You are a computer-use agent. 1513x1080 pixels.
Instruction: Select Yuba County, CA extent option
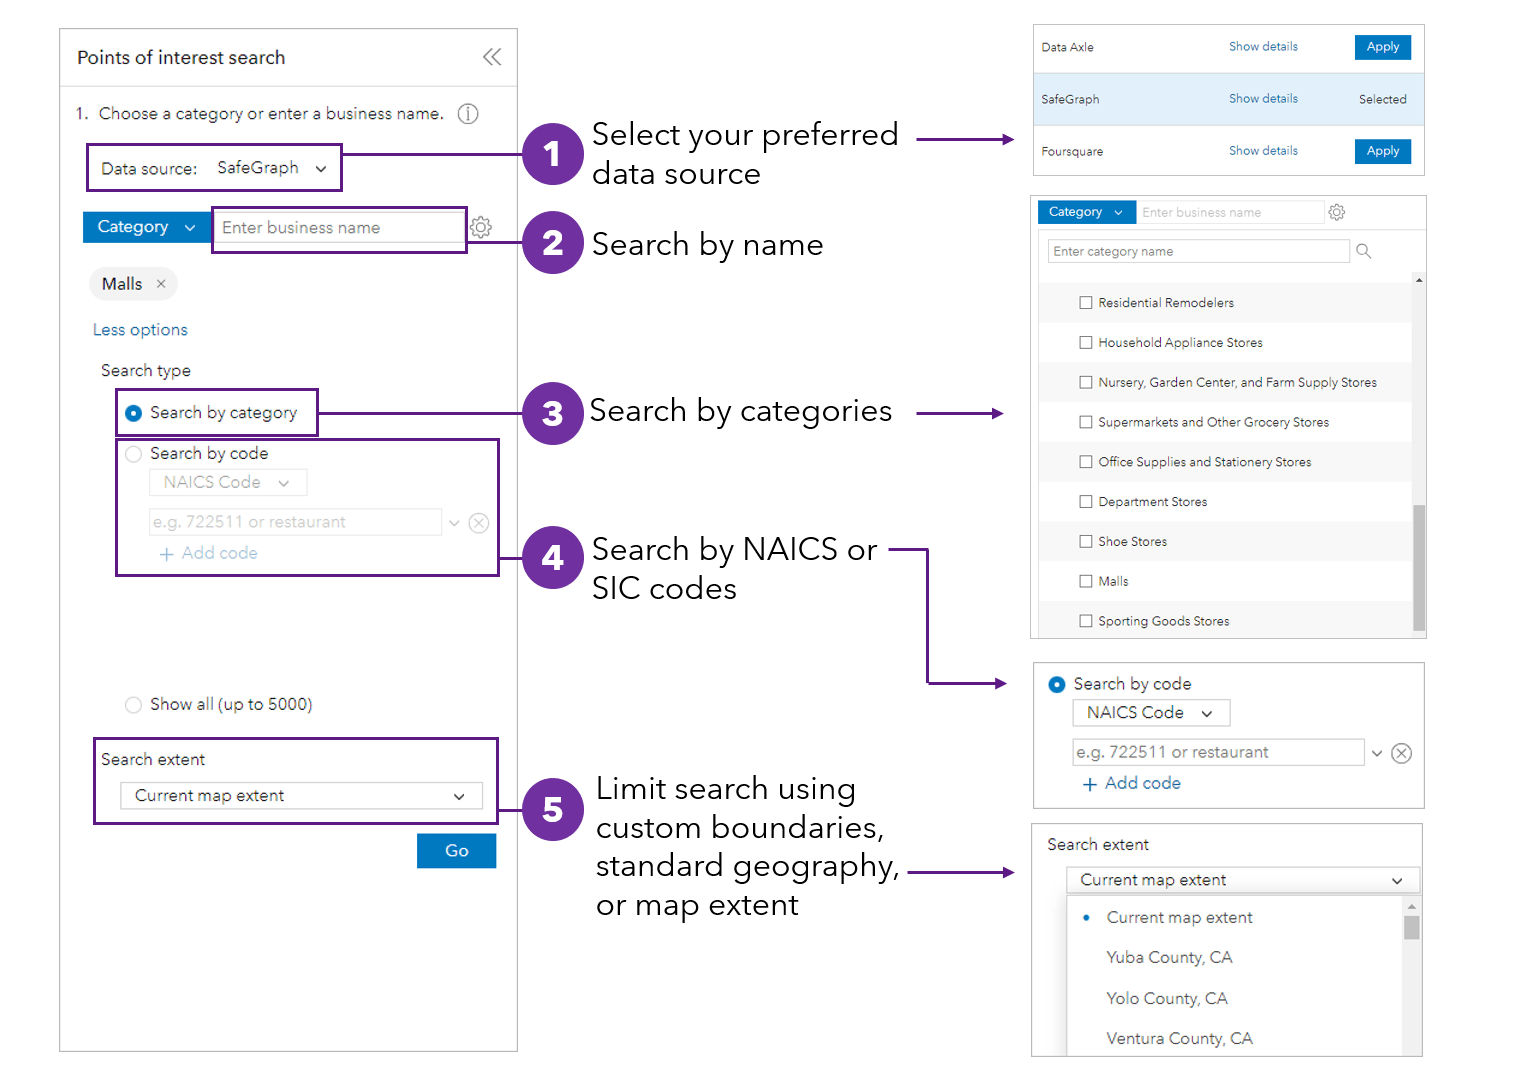pos(1169,957)
